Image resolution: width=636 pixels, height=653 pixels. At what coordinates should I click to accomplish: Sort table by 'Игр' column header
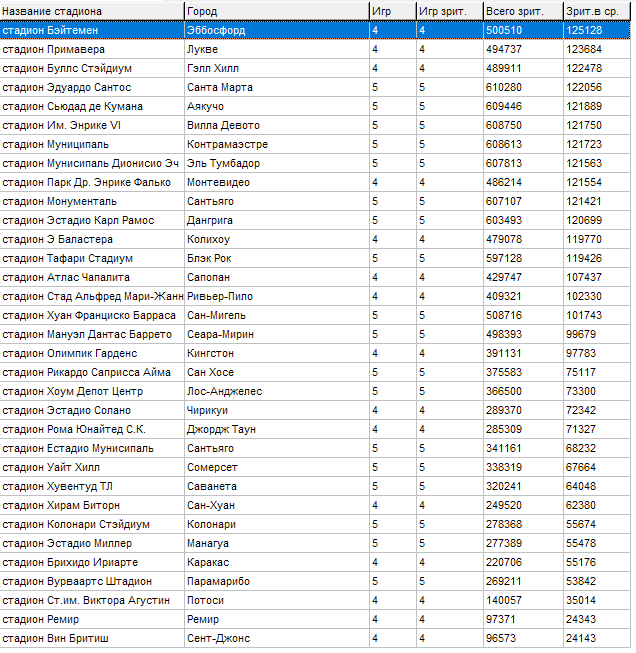(x=392, y=11)
